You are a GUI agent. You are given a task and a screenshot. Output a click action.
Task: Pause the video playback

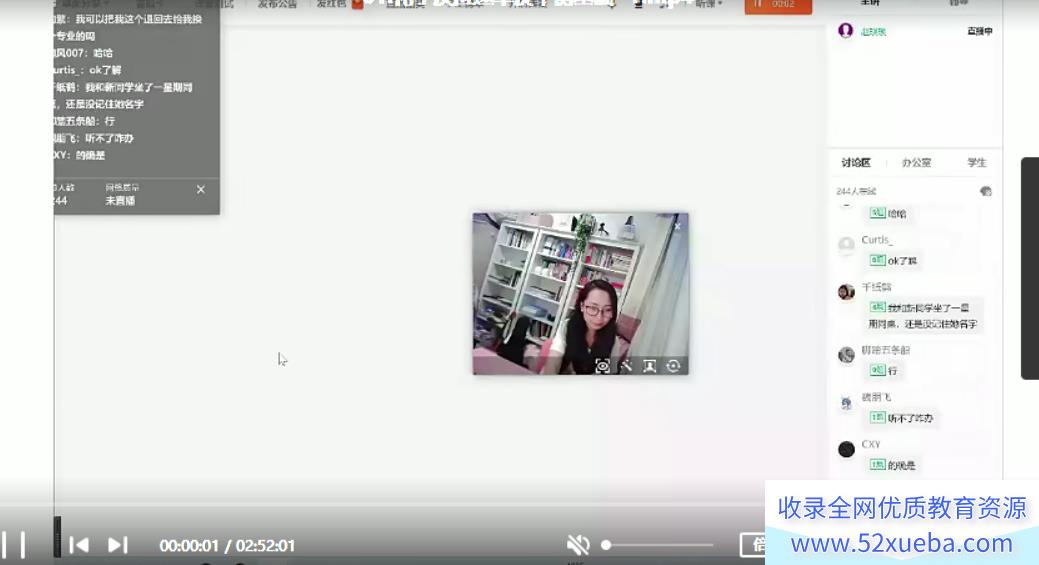13,544
